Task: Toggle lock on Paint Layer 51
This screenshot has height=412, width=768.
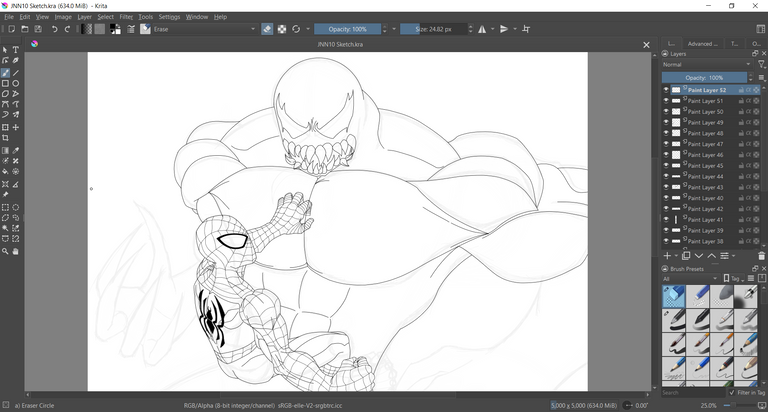Action: [741, 101]
